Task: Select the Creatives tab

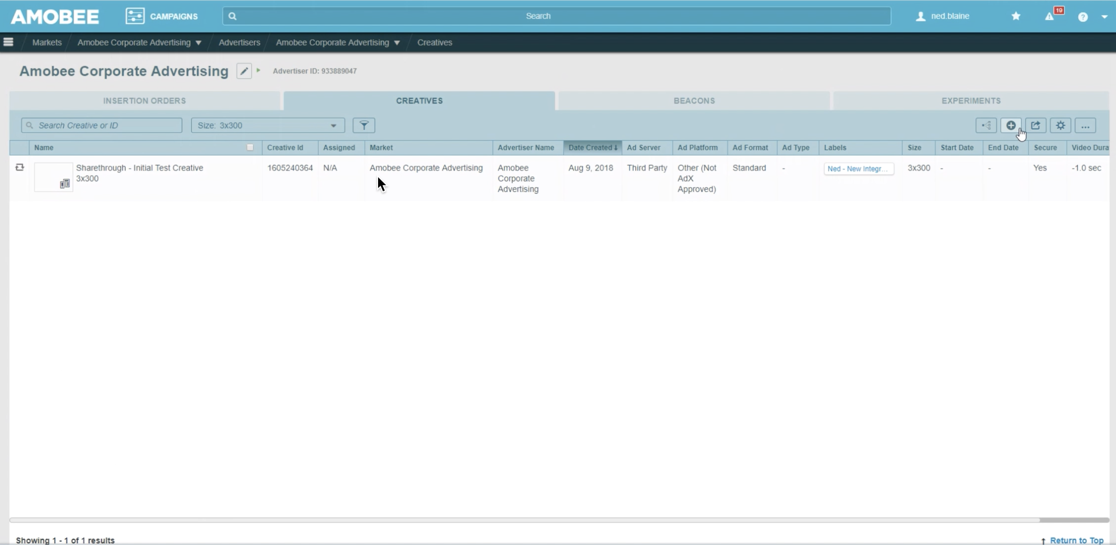Action: tap(419, 101)
